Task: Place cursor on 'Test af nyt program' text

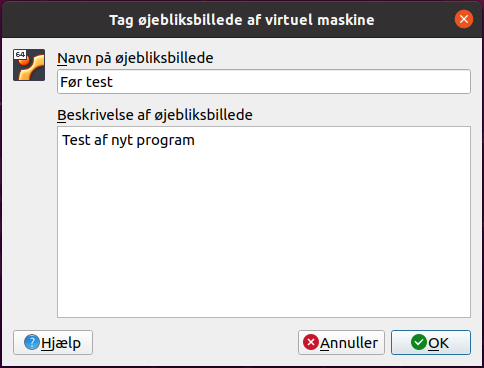Action: coord(128,140)
